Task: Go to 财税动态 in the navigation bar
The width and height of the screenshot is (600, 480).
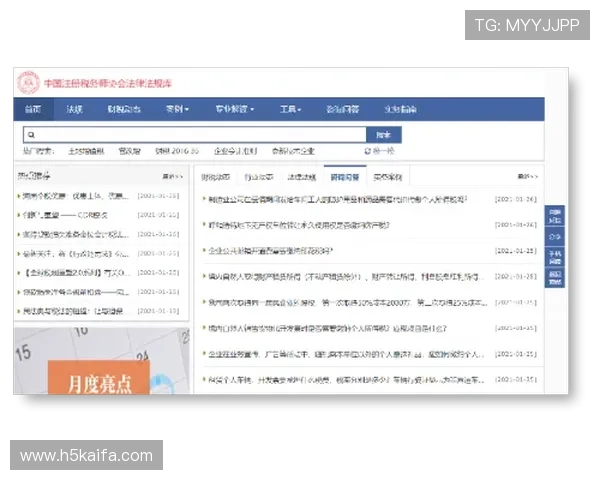Action: [124, 109]
